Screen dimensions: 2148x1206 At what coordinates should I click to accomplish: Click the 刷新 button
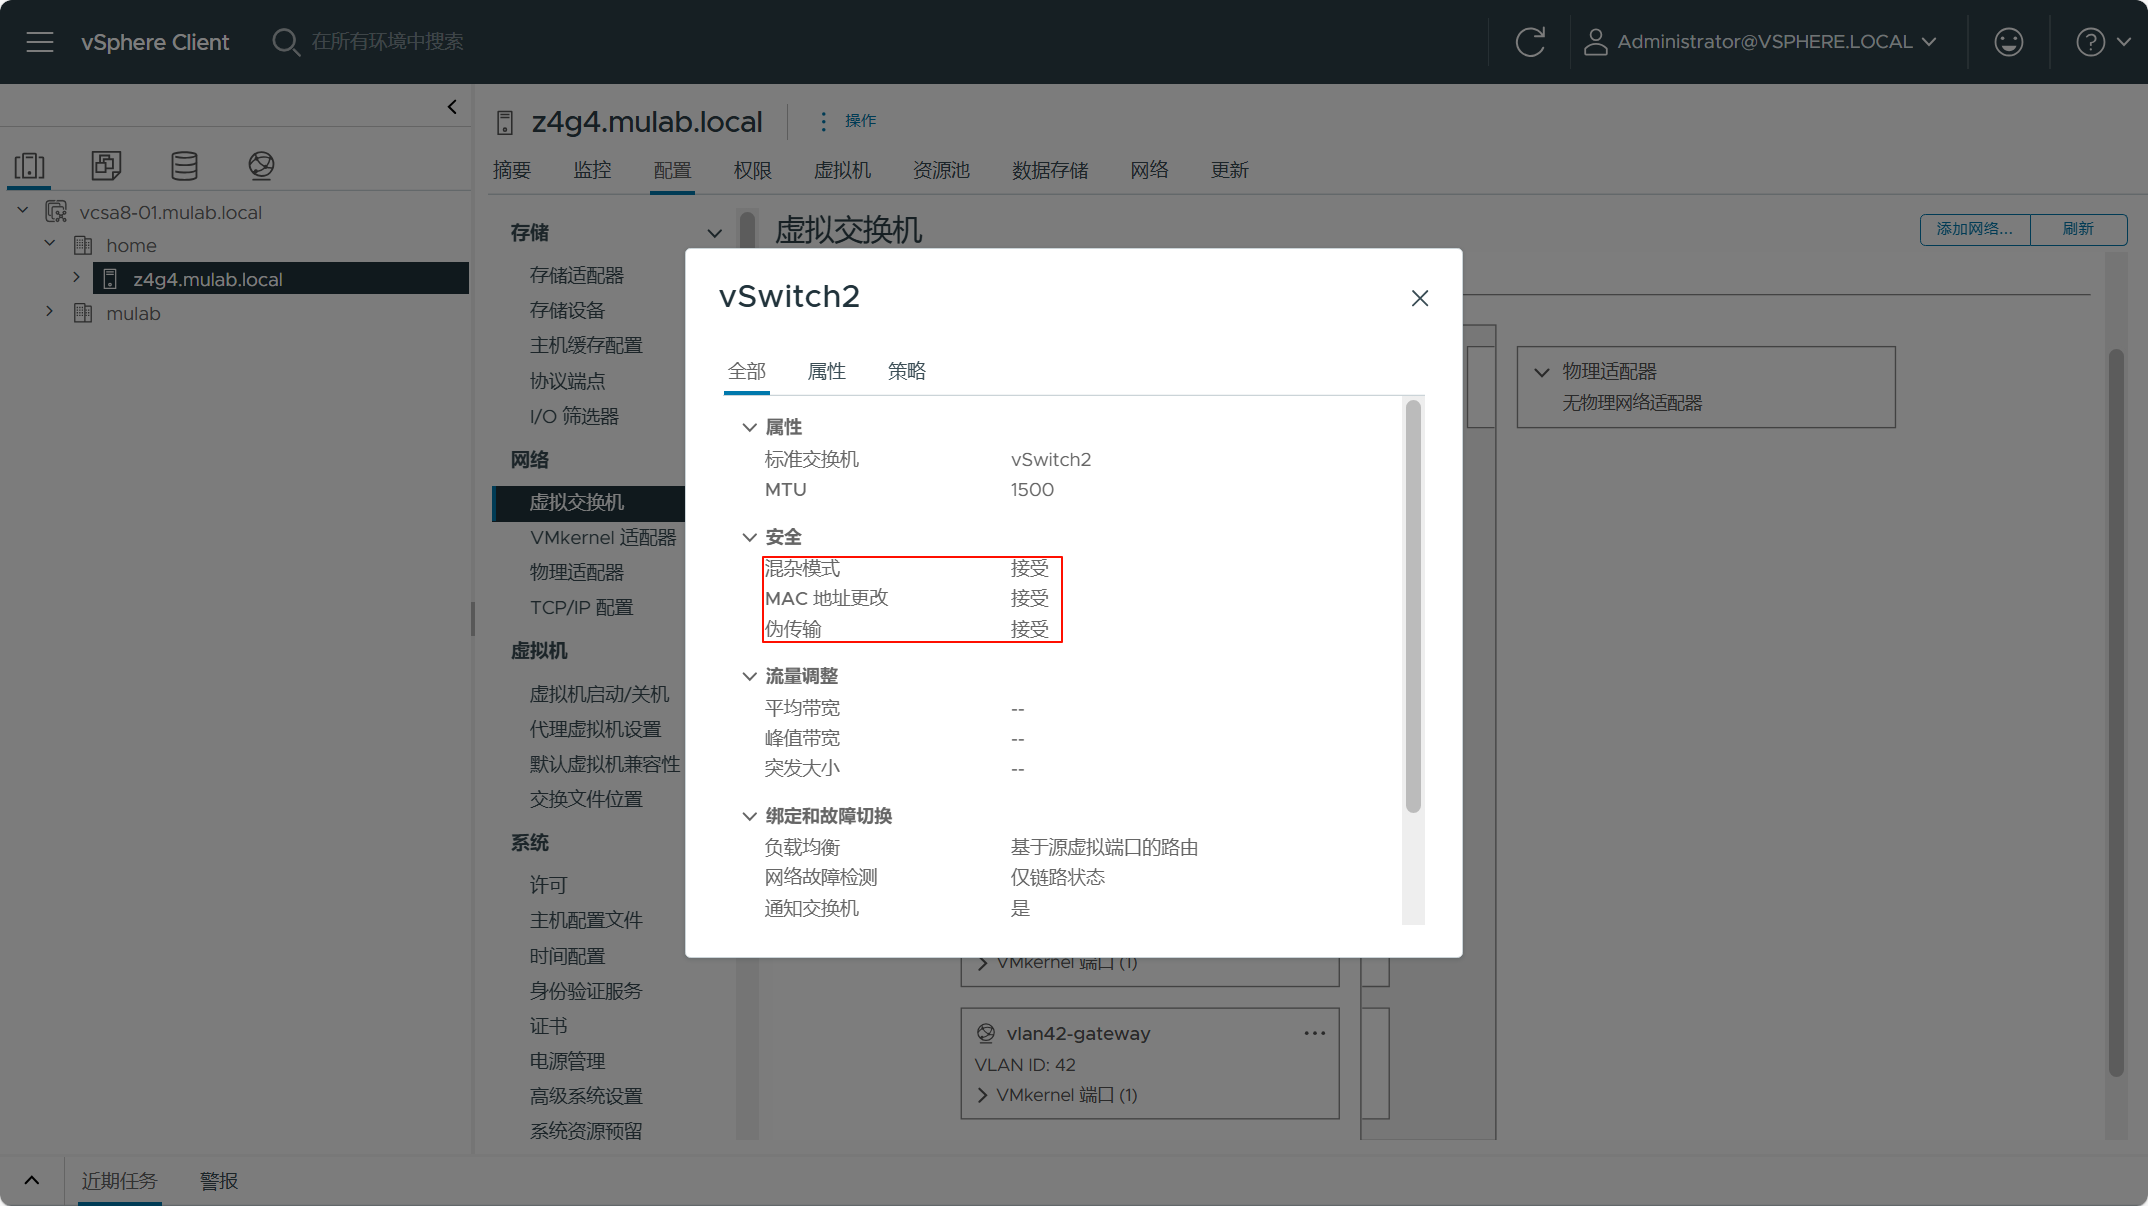[2078, 229]
